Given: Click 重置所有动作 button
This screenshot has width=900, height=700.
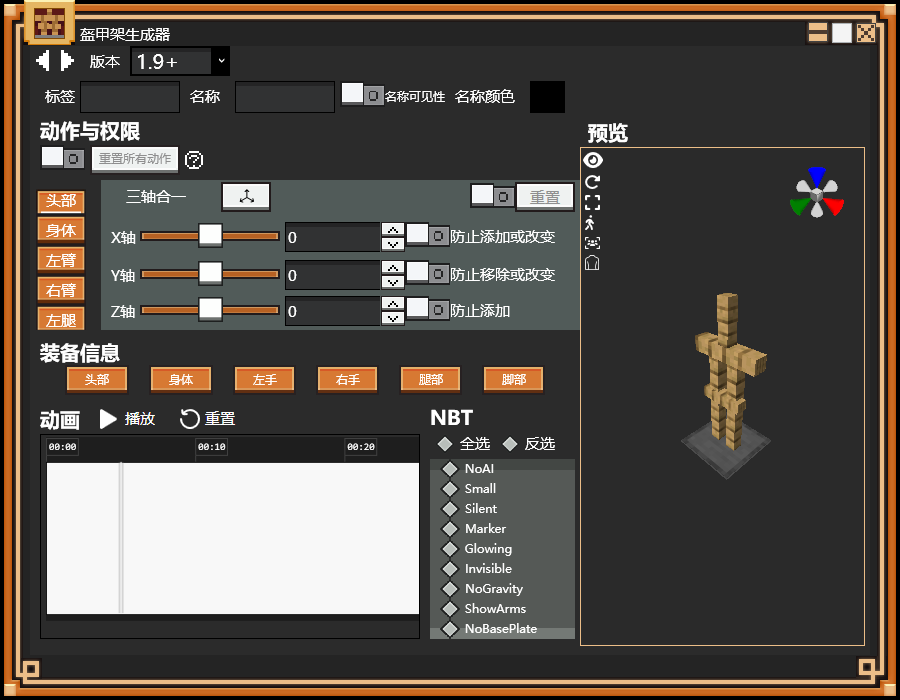Looking at the screenshot, I should 135,159.
